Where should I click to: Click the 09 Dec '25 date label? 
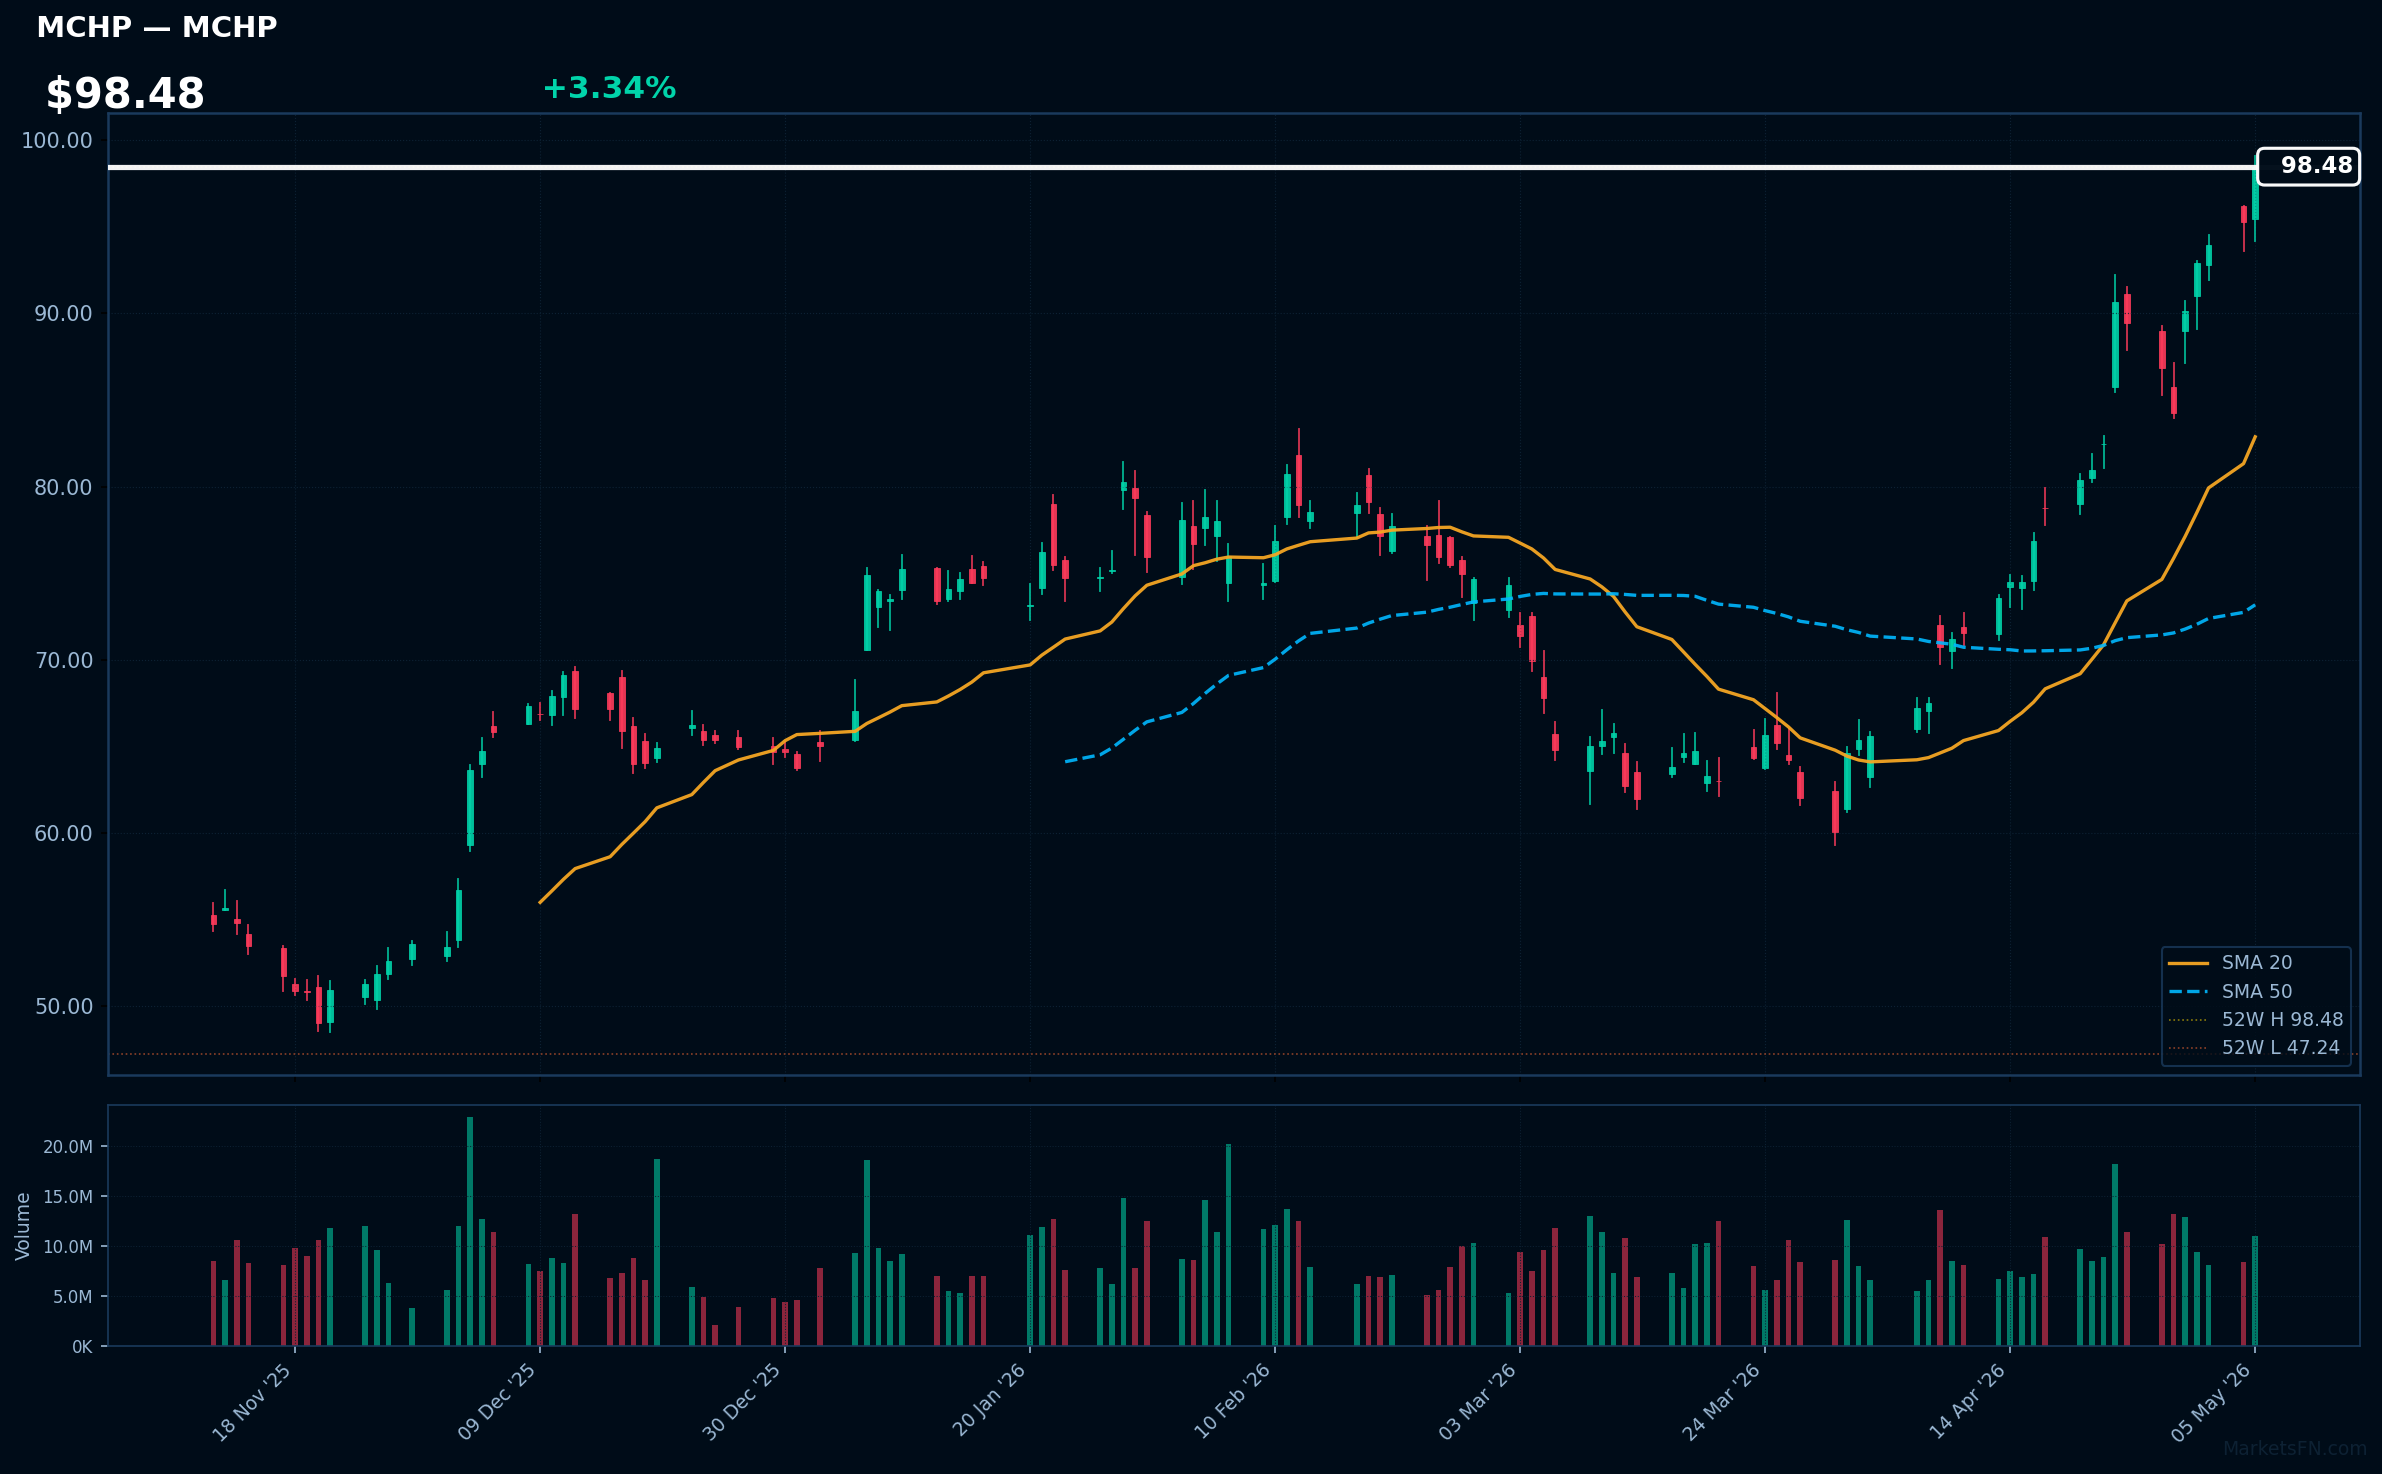(x=497, y=1402)
